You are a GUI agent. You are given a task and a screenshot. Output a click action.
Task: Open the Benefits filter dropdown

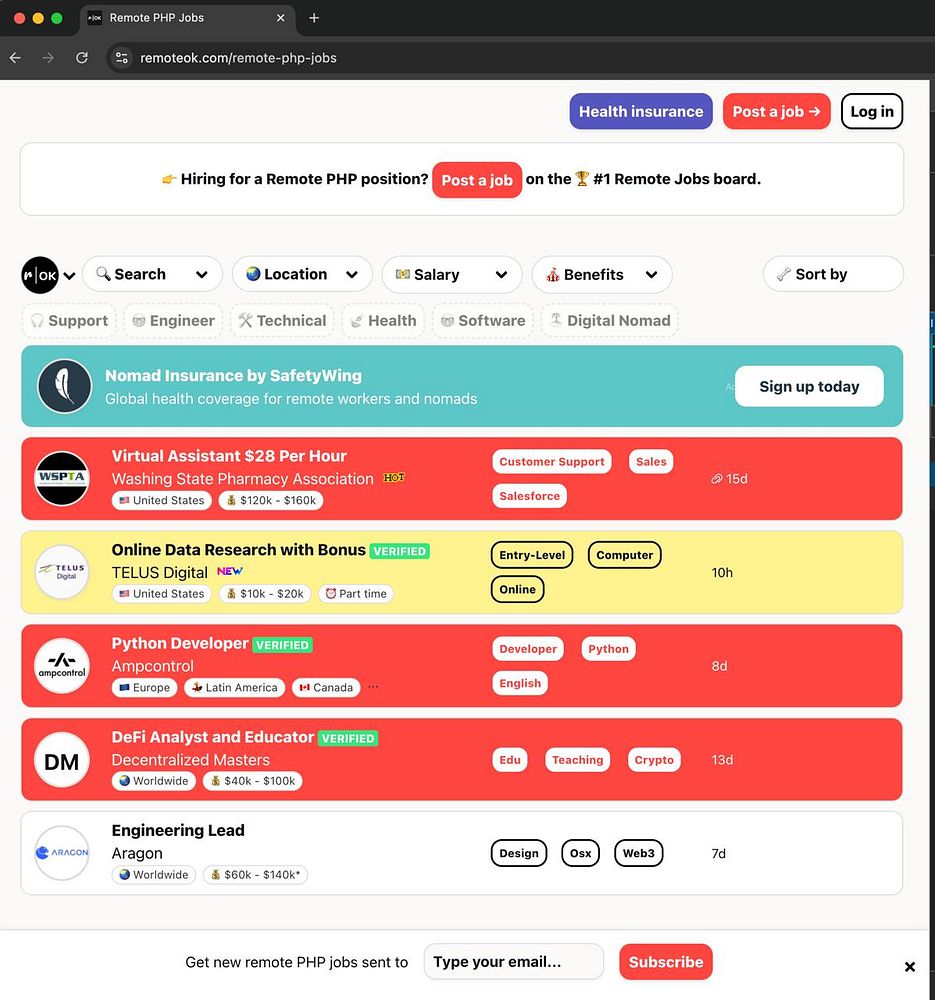tap(602, 274)
